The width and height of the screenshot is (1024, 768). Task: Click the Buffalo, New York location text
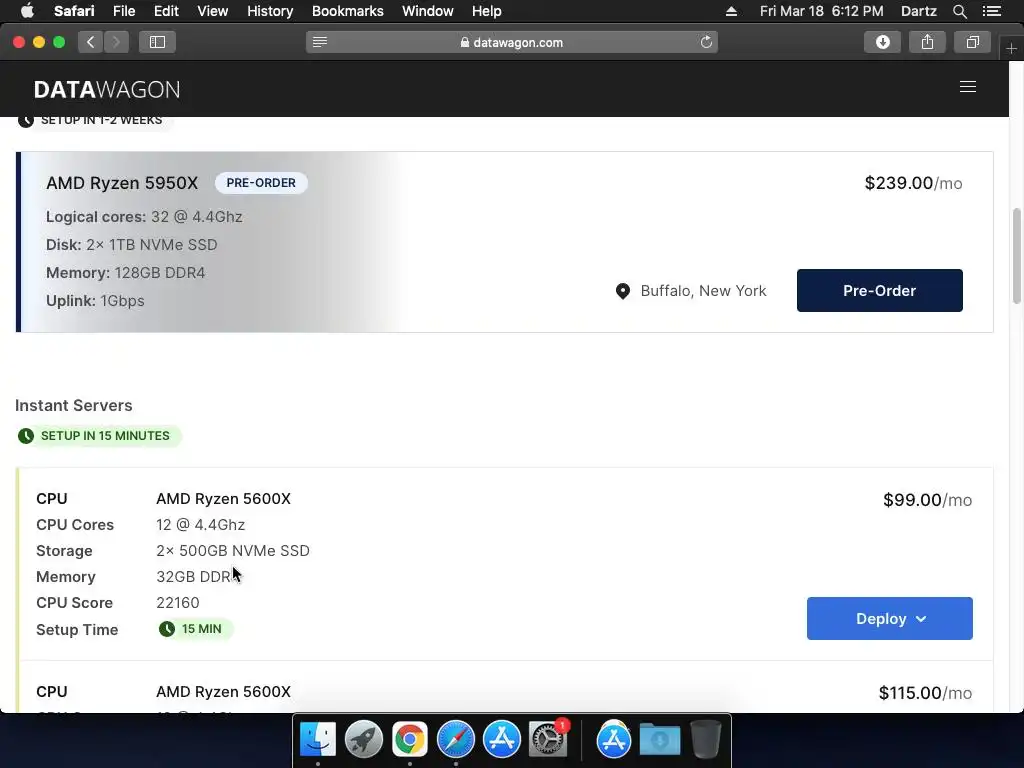(x=703, y=291)
